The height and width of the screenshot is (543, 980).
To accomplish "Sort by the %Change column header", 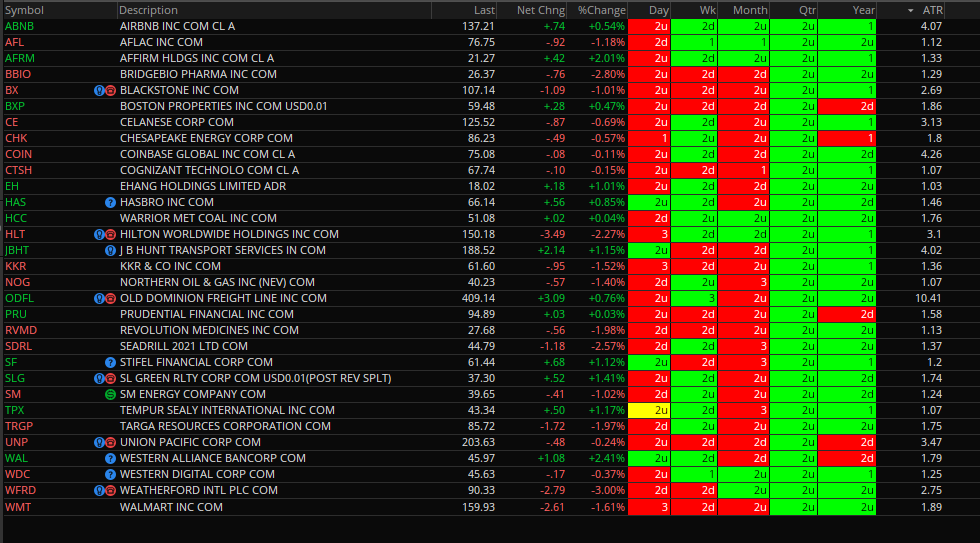I will (x=601, y=10).
